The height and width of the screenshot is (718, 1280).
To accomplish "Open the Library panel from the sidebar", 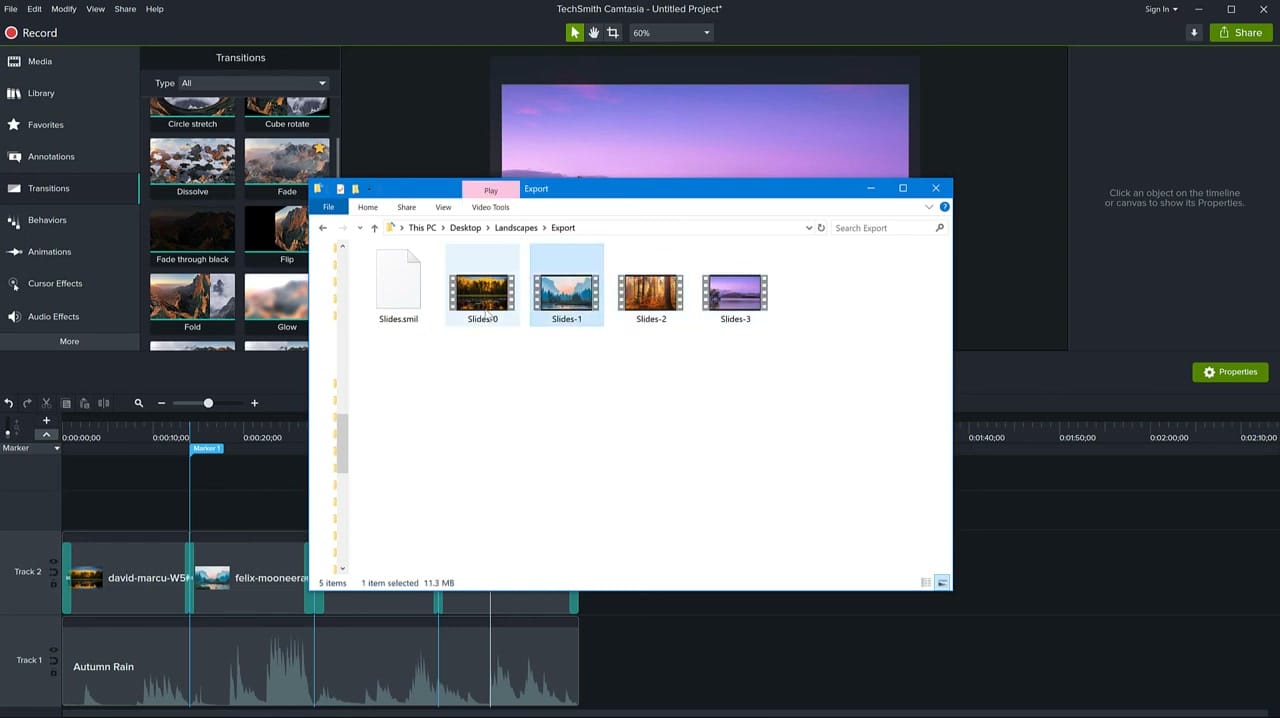I will (x=41, y=93).
